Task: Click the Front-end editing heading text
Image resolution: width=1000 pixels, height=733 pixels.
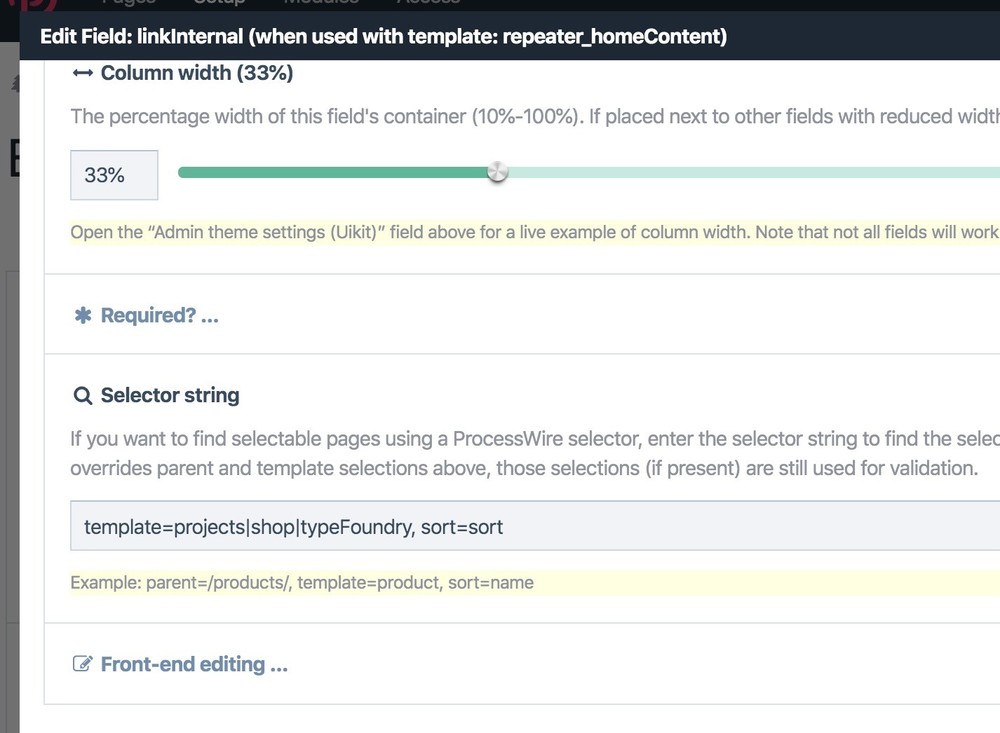Action: coord(192,663)
